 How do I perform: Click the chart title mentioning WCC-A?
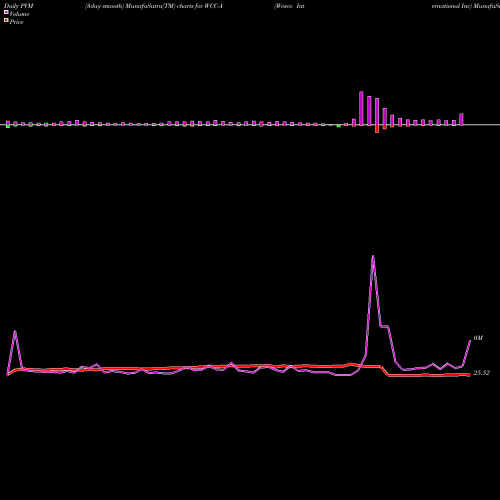154,6
